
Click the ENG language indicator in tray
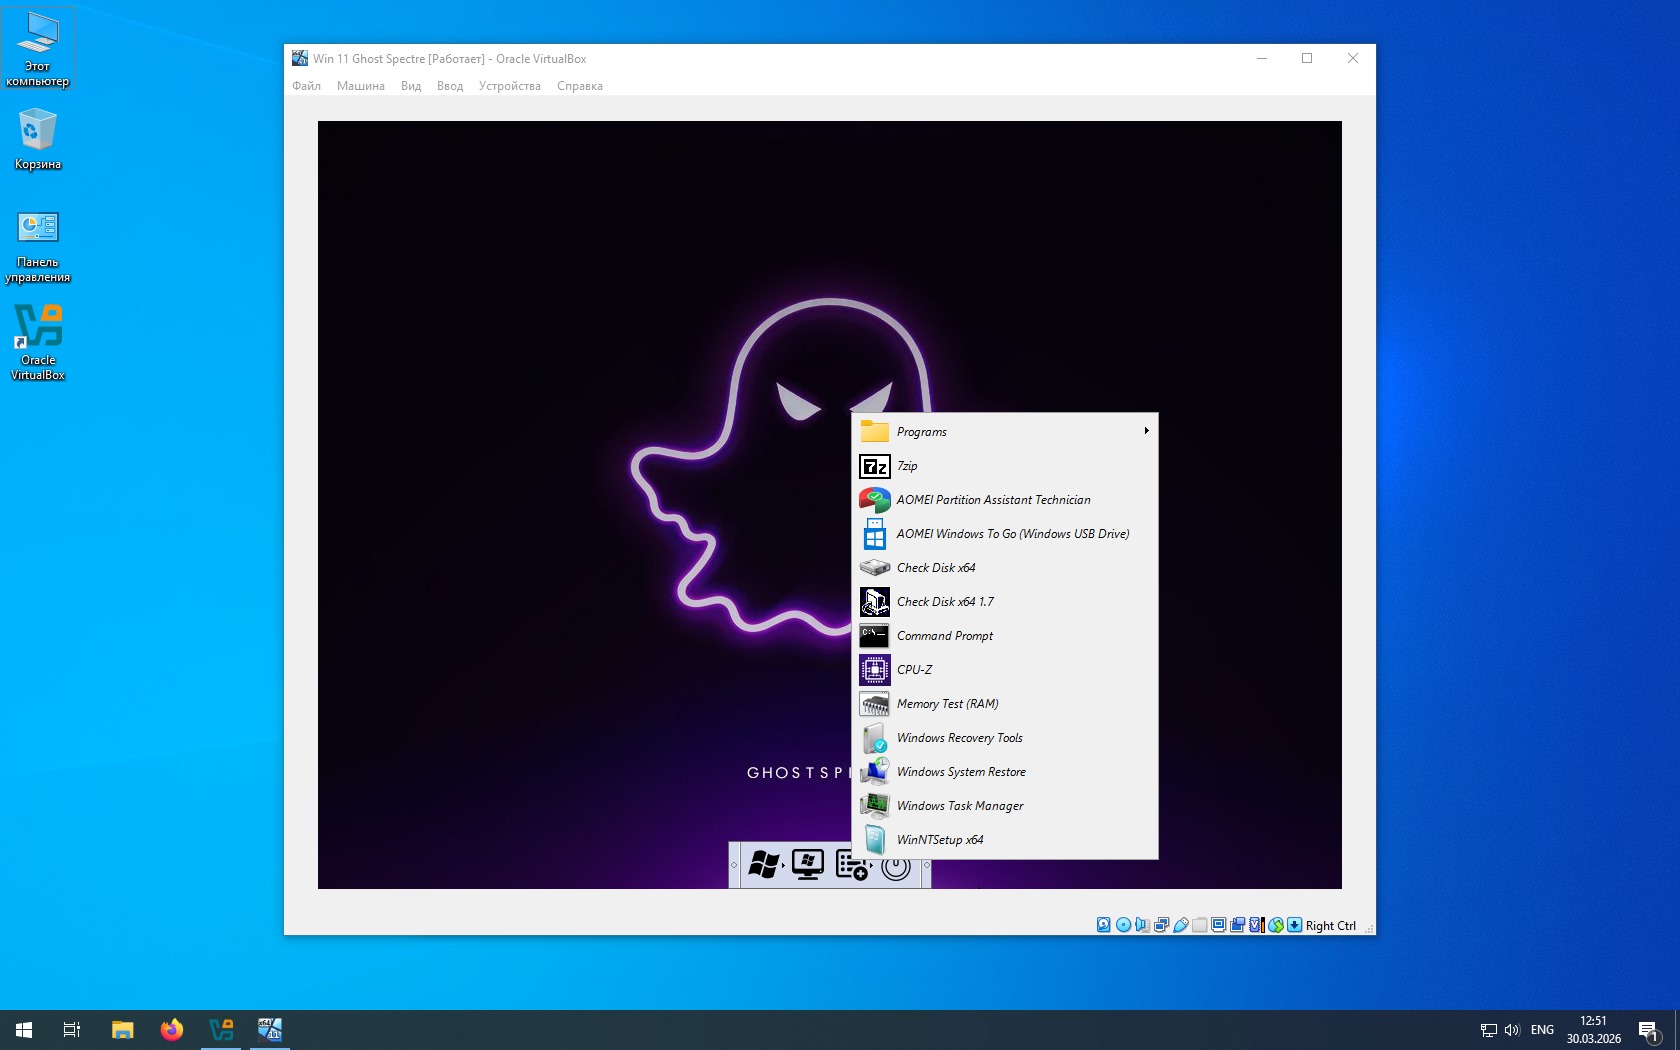tap(1542, 1029)
